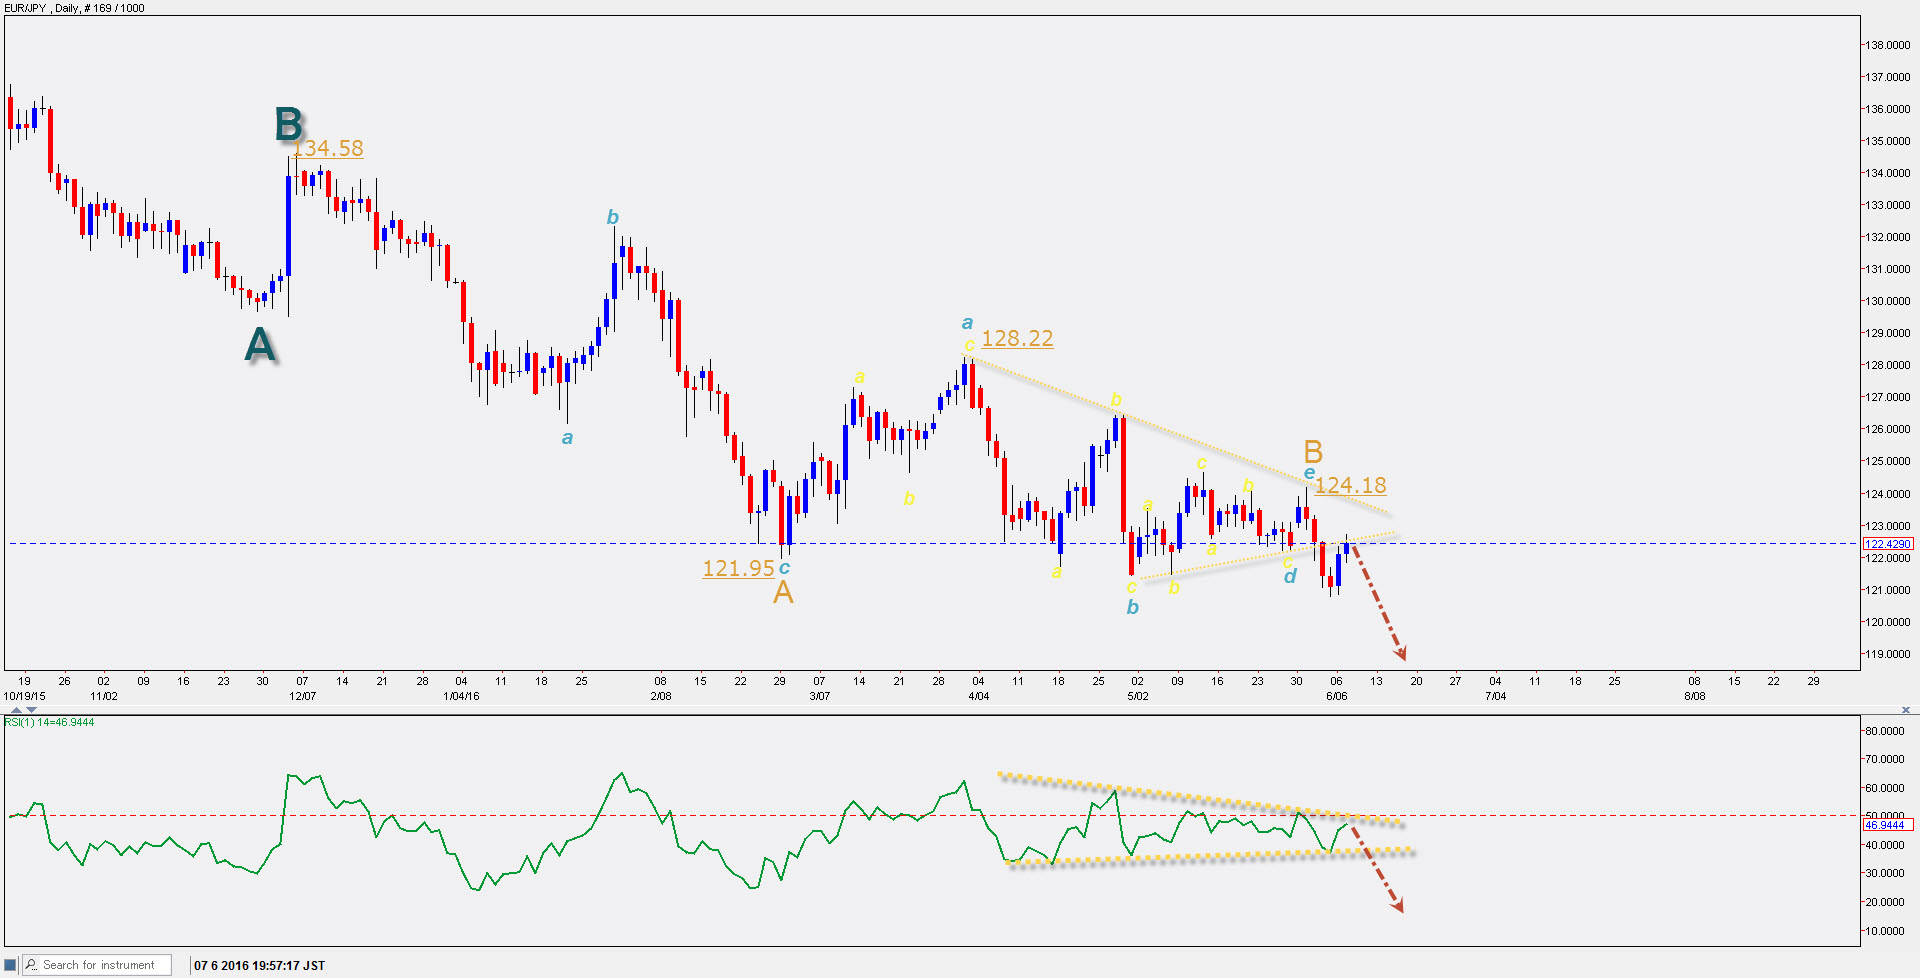The height and width of the screenshot is (978, 1920).
Task: Select the red dashed arrow on price chart
Action: pos(1378,601)
